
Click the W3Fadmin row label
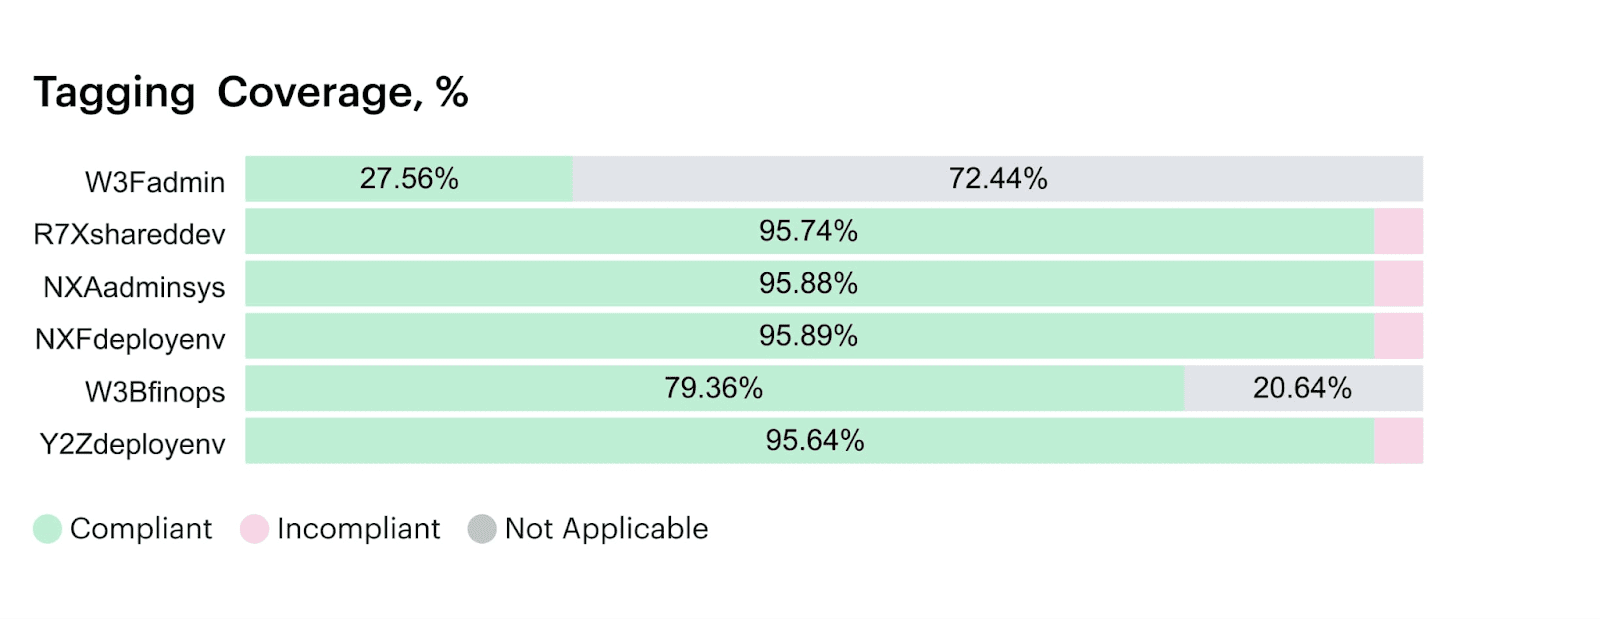point(155,183)
